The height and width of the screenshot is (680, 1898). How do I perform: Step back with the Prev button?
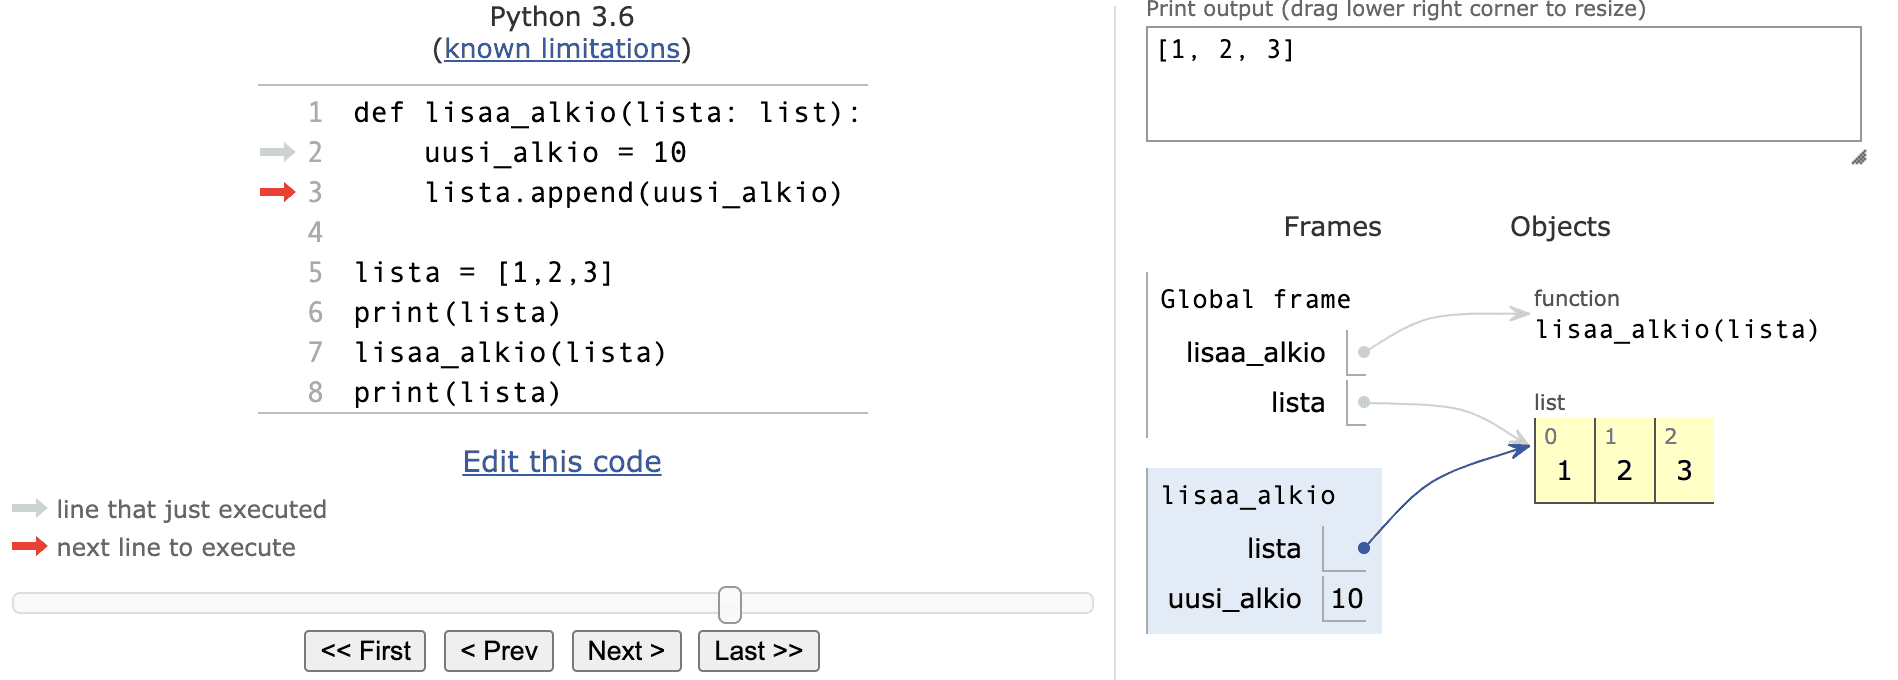click(498, 651)
